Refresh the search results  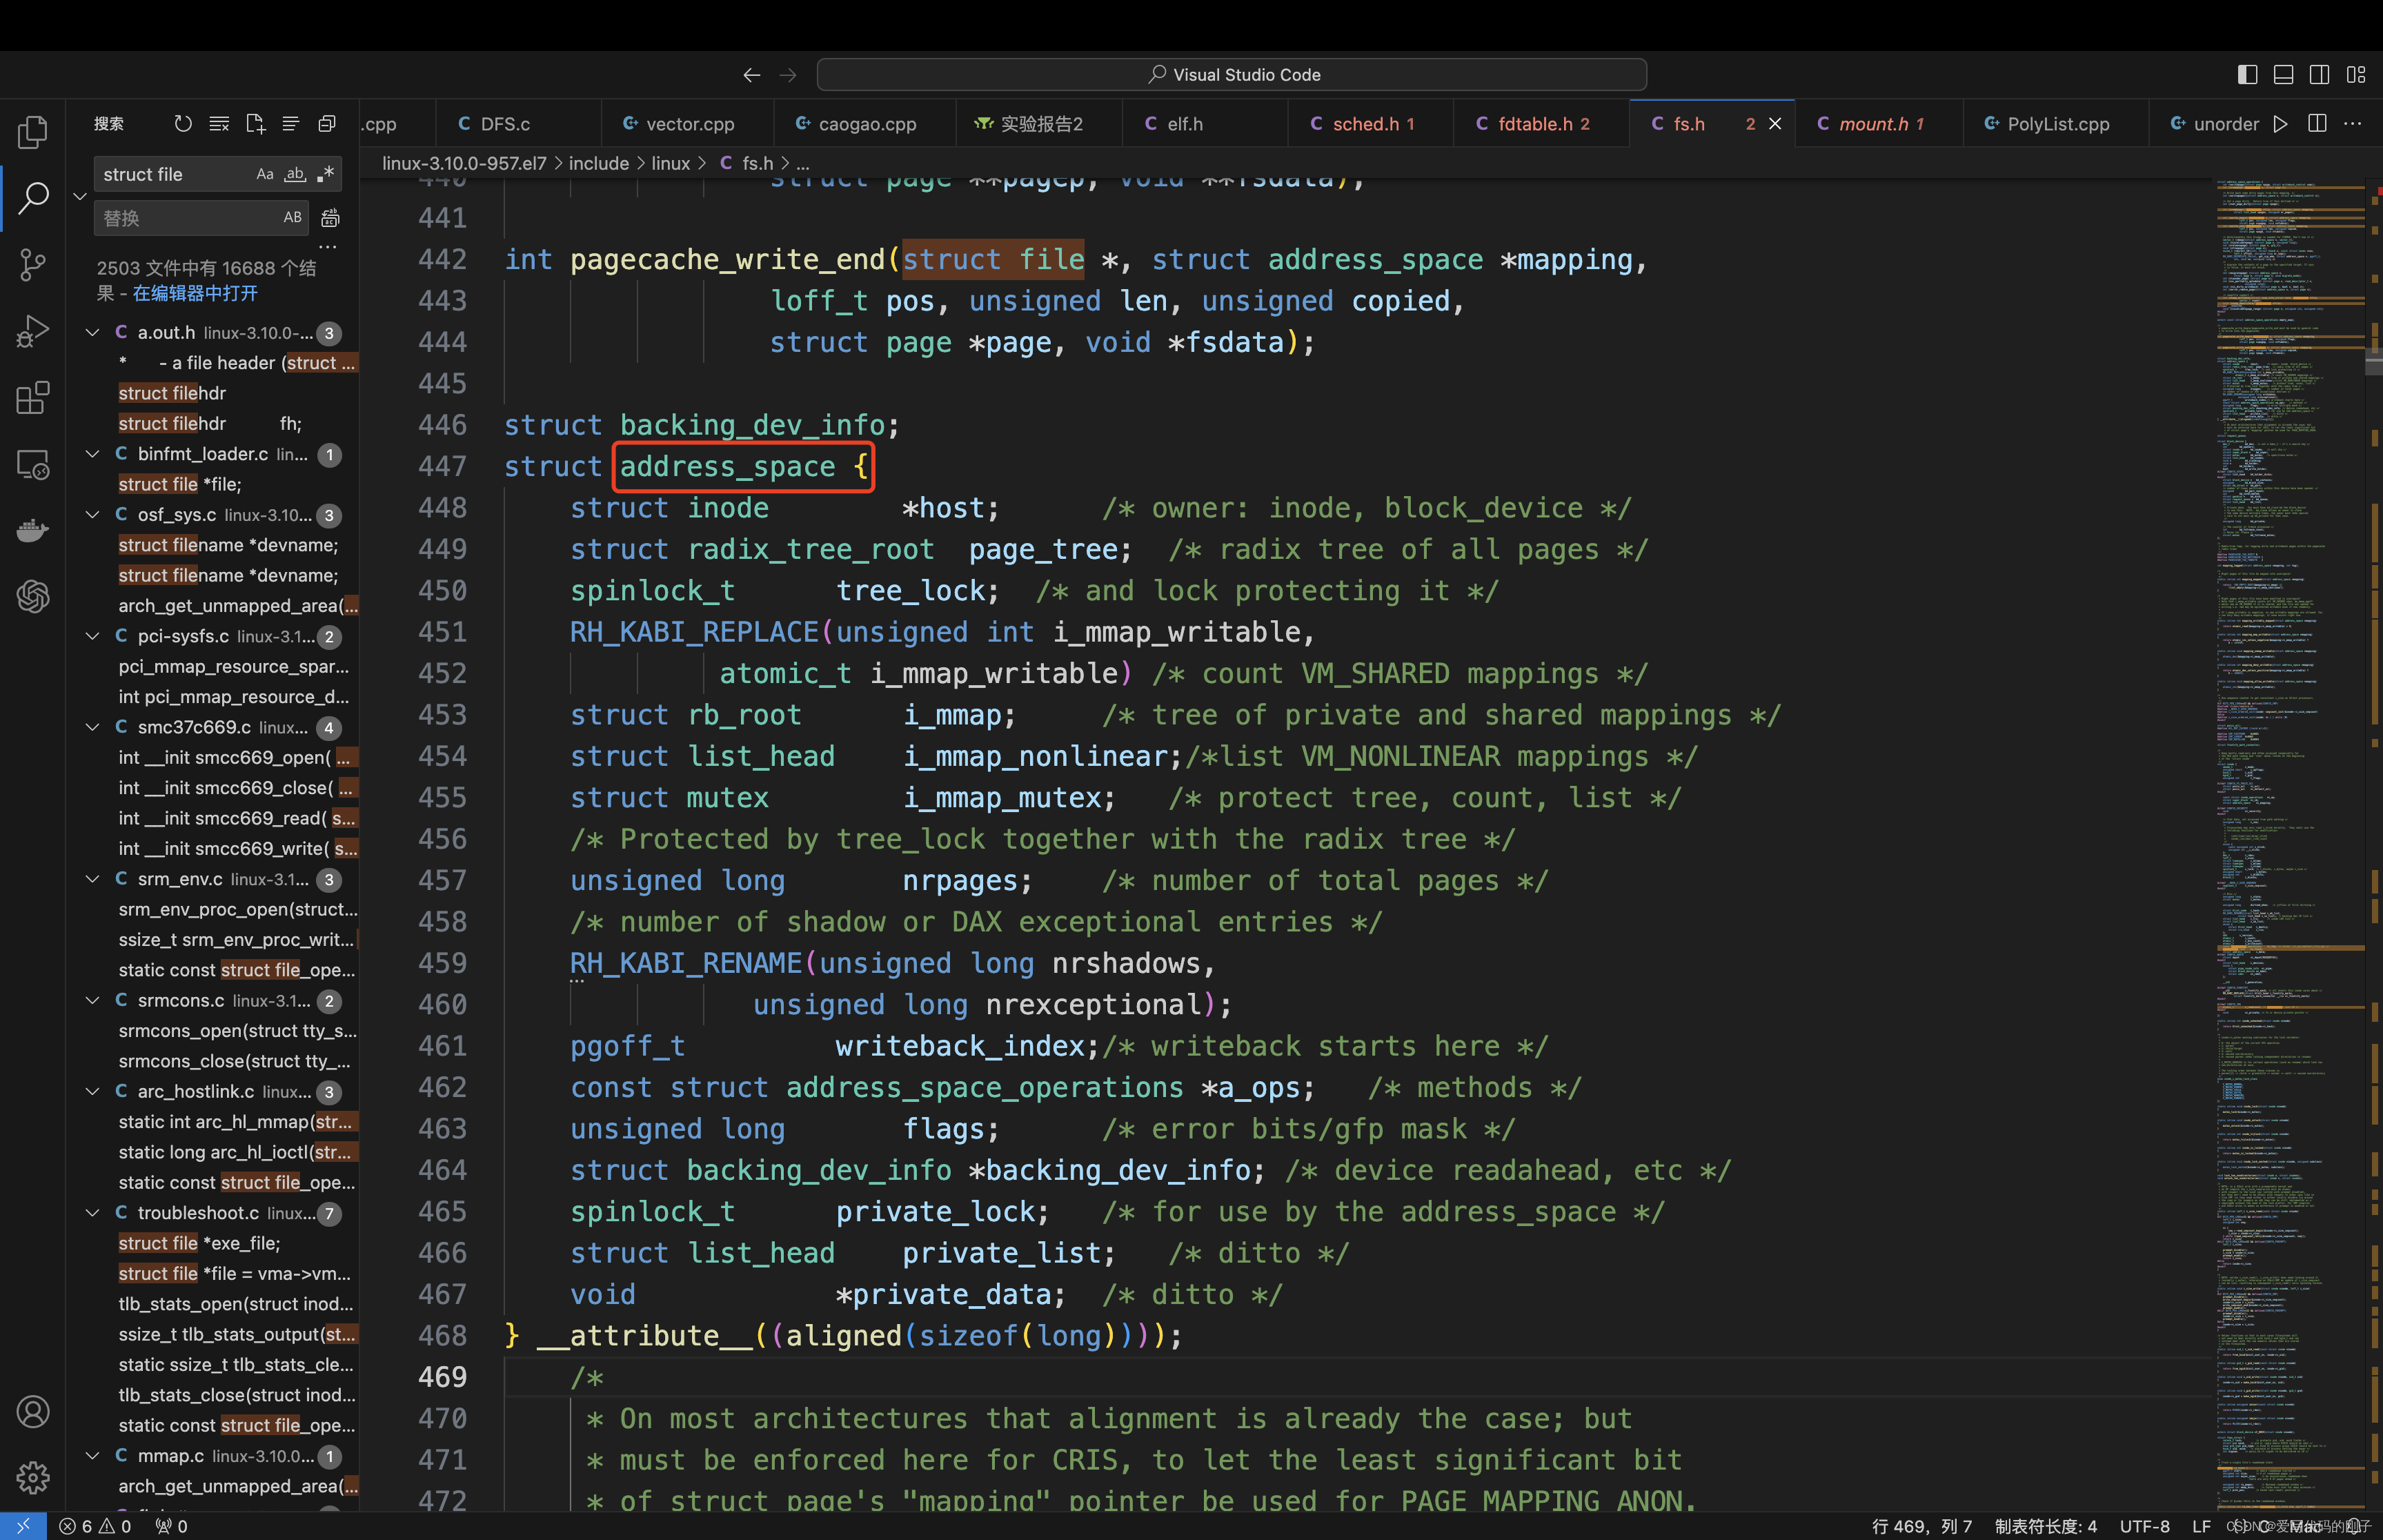click(x=183, y=124)
